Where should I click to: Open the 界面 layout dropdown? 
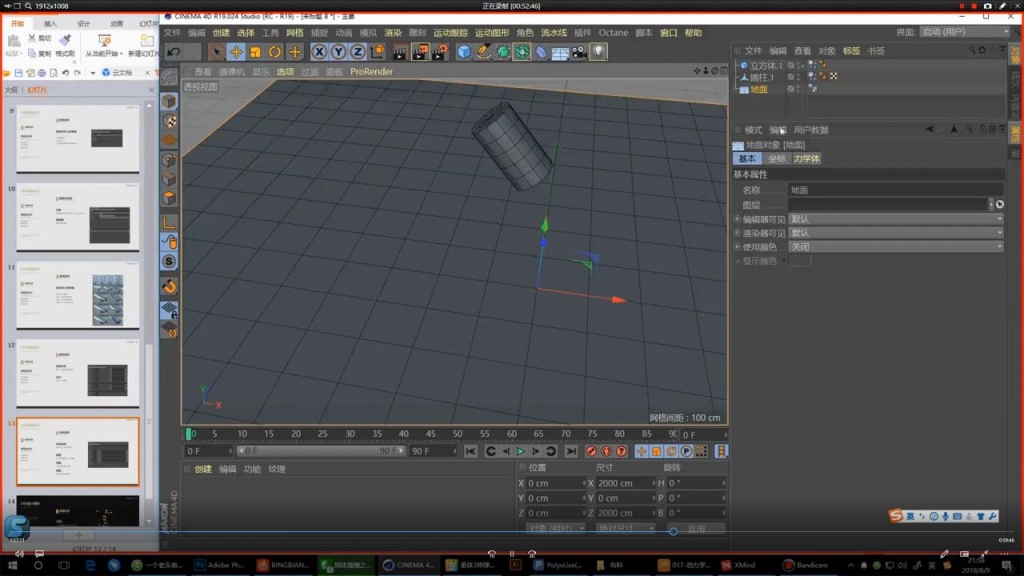tap(965, 31)
